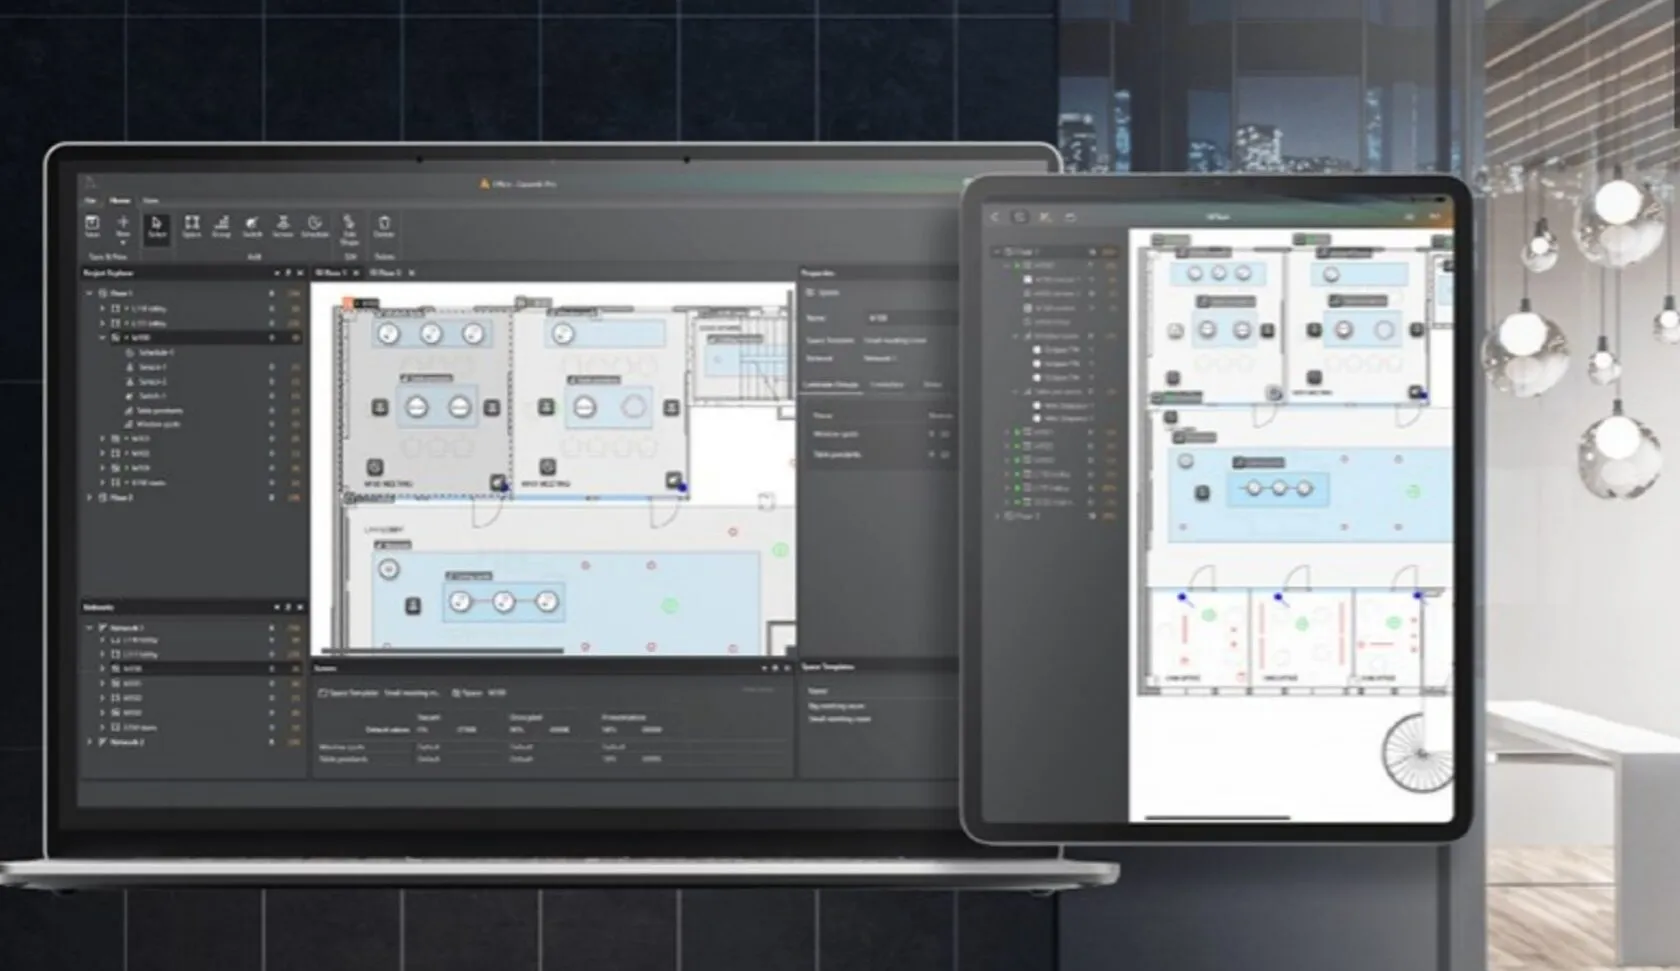Click the Group tool icon
This screenshot has height=971, width=1680.
222,226
